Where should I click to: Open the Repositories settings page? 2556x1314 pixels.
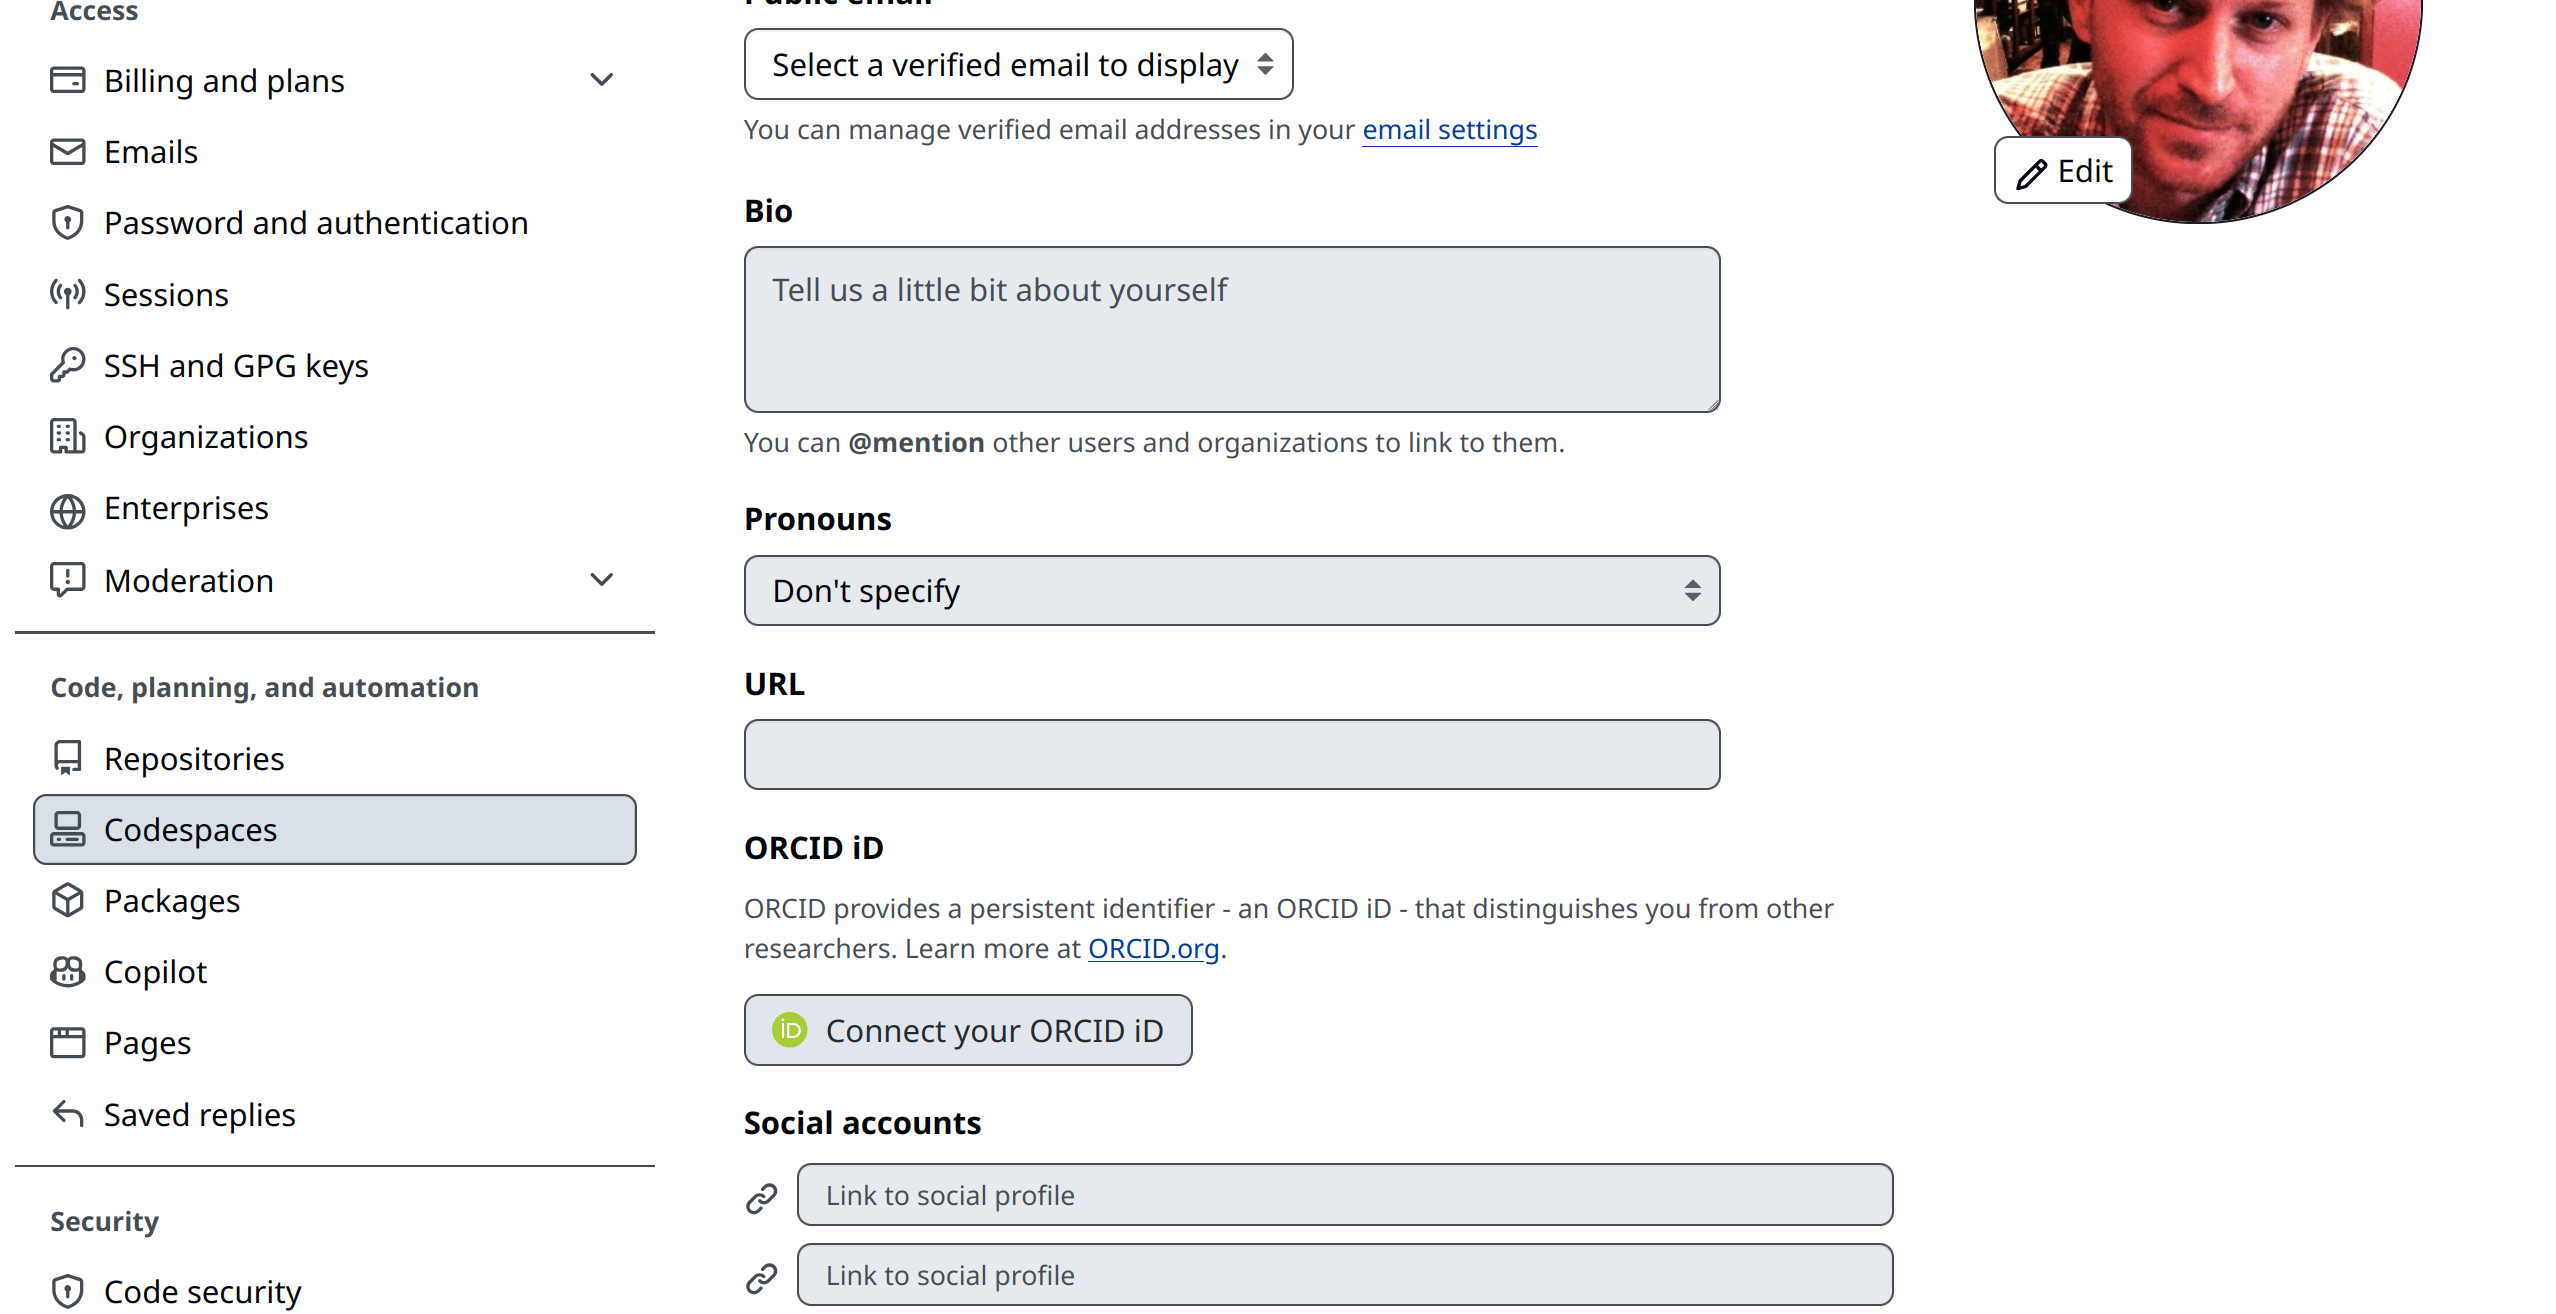[194, 759]
